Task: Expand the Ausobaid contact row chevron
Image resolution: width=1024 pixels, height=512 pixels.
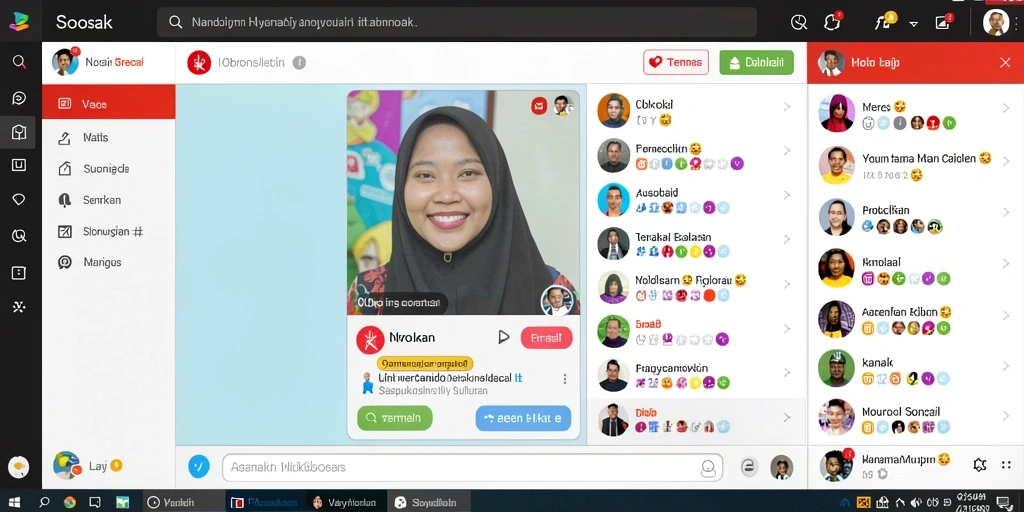Action: (x=787, y=195)
